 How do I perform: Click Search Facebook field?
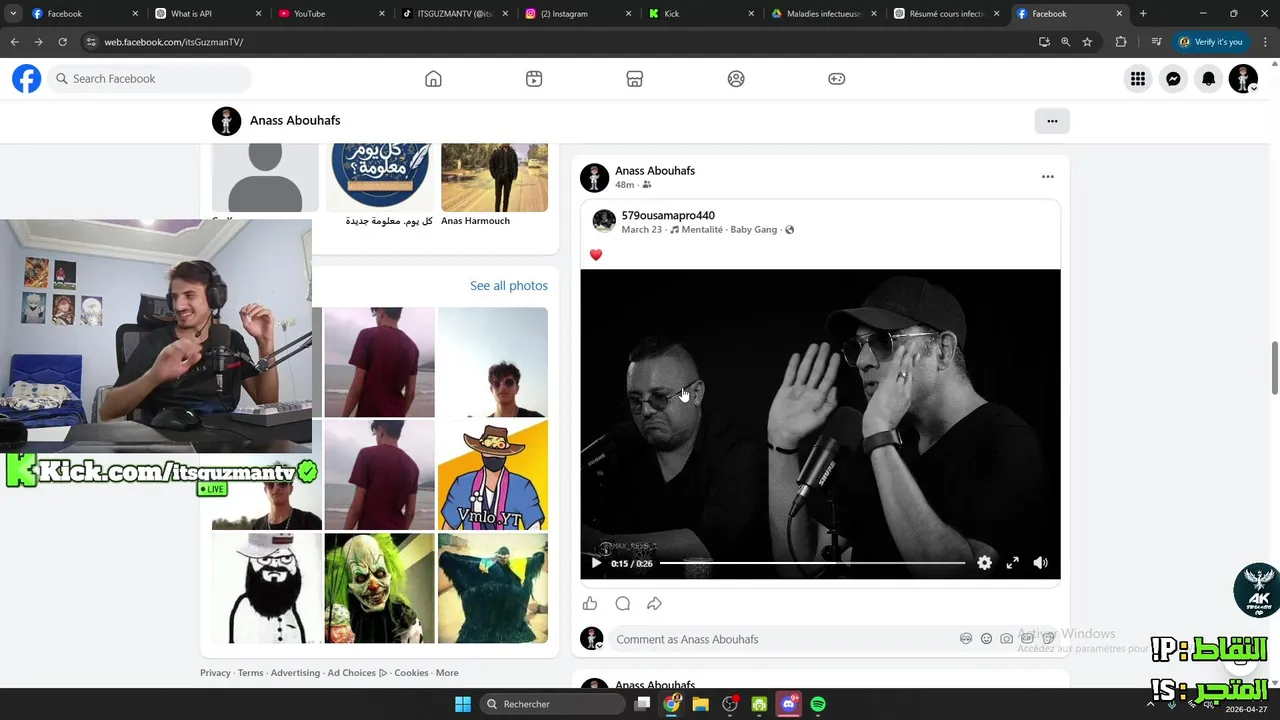coord(151,79)
